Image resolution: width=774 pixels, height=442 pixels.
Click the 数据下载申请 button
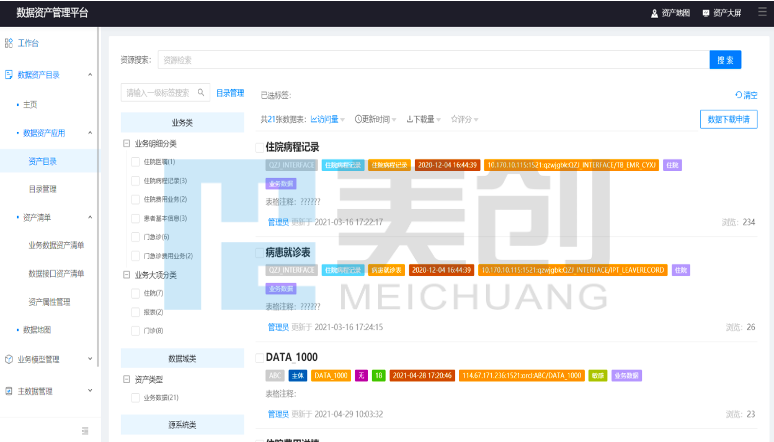(728, 119)
